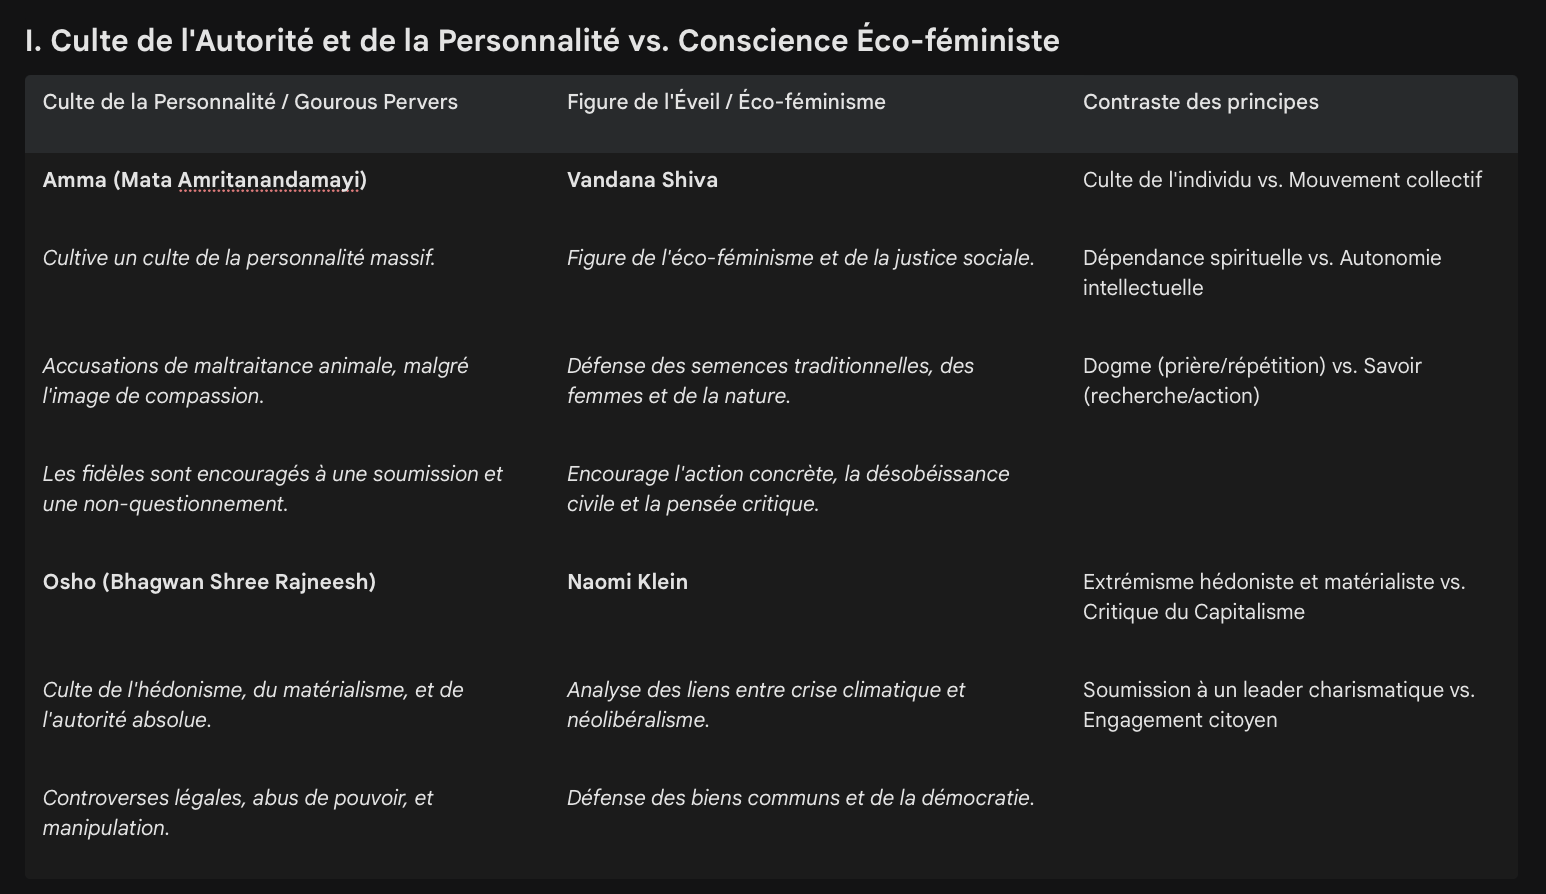This screenshot has height=894, width=1546.
Task: Click the section heading about Culte de l'Autorité
Action: (x=541, y=41)
